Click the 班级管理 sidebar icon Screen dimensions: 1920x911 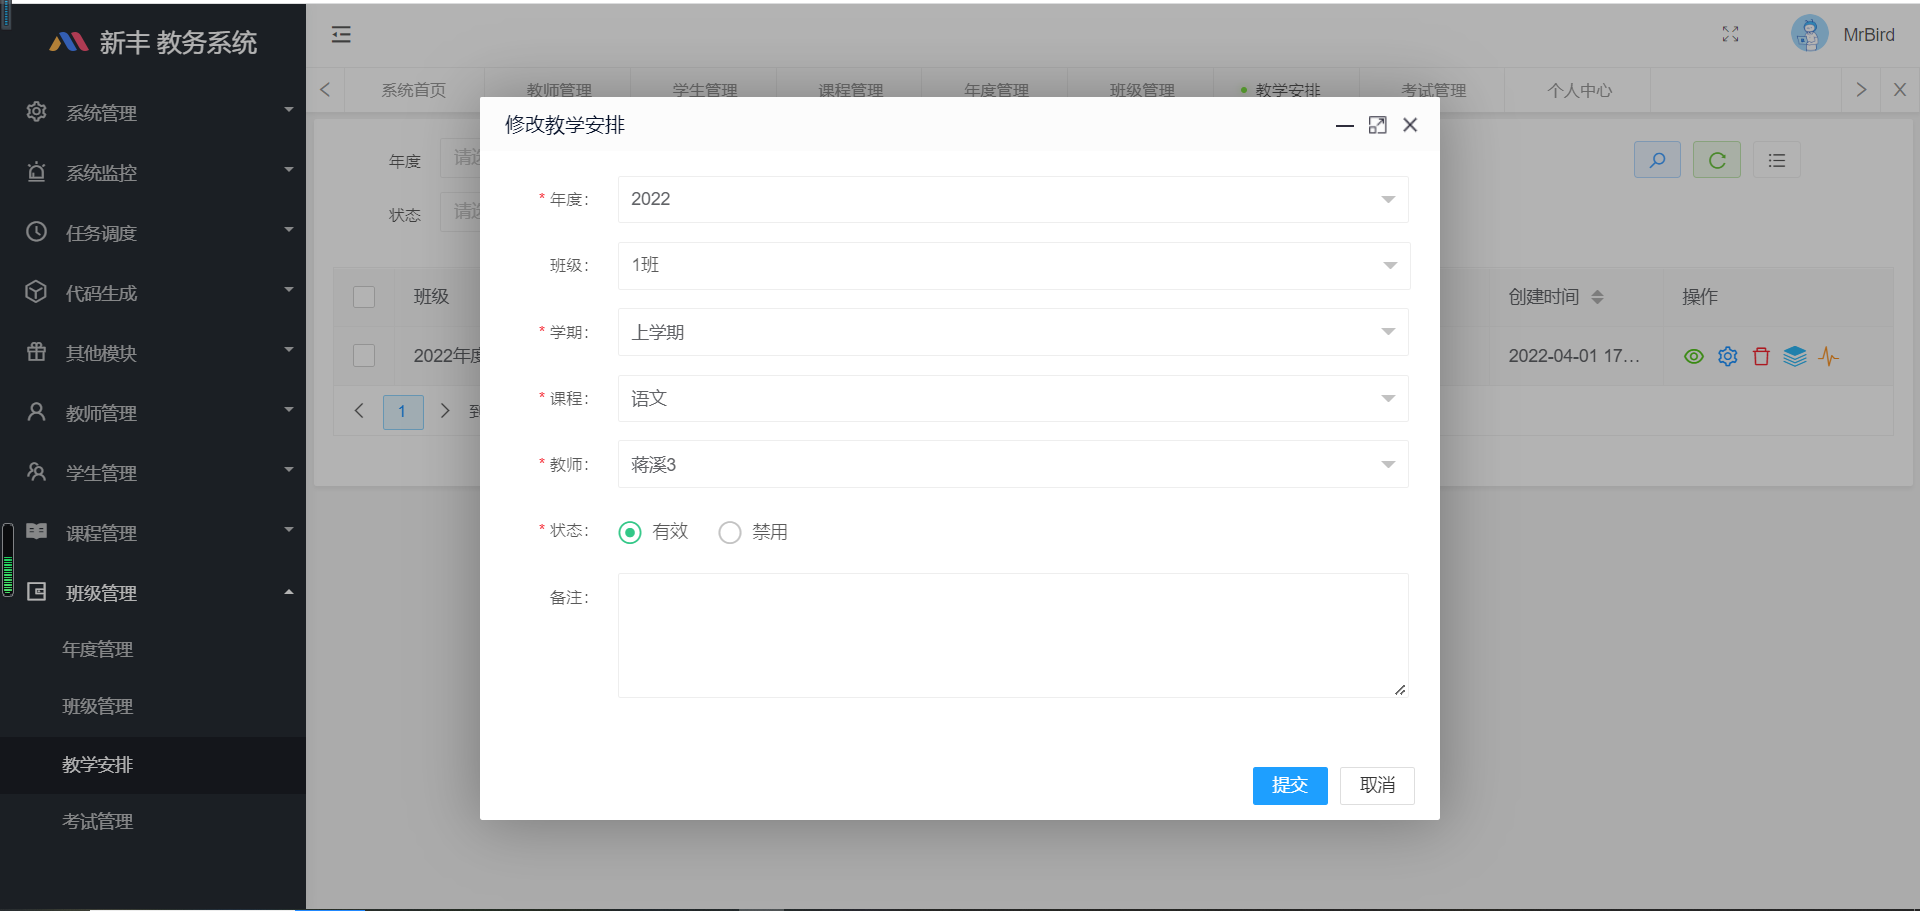[36, 592]
